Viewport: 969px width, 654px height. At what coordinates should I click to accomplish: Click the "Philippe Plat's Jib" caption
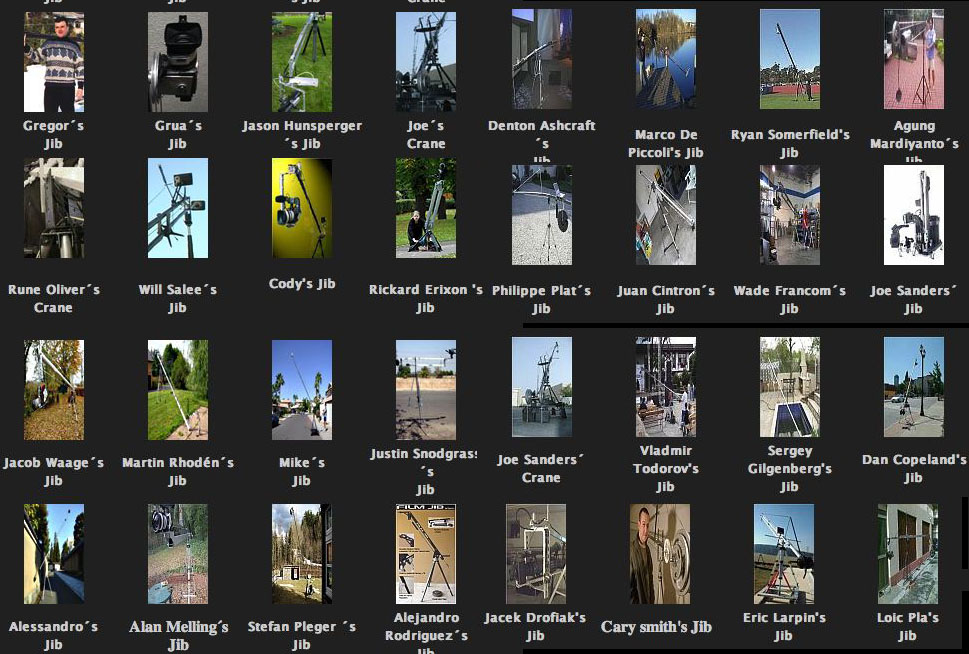(x=541, y=299)
